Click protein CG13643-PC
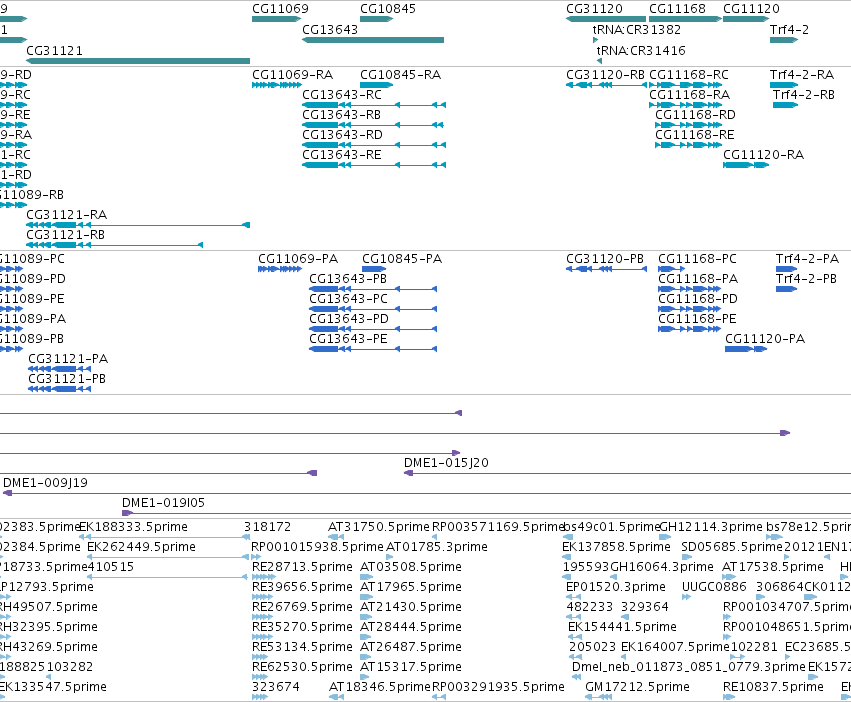851x702 pixels. click(348, 299)
